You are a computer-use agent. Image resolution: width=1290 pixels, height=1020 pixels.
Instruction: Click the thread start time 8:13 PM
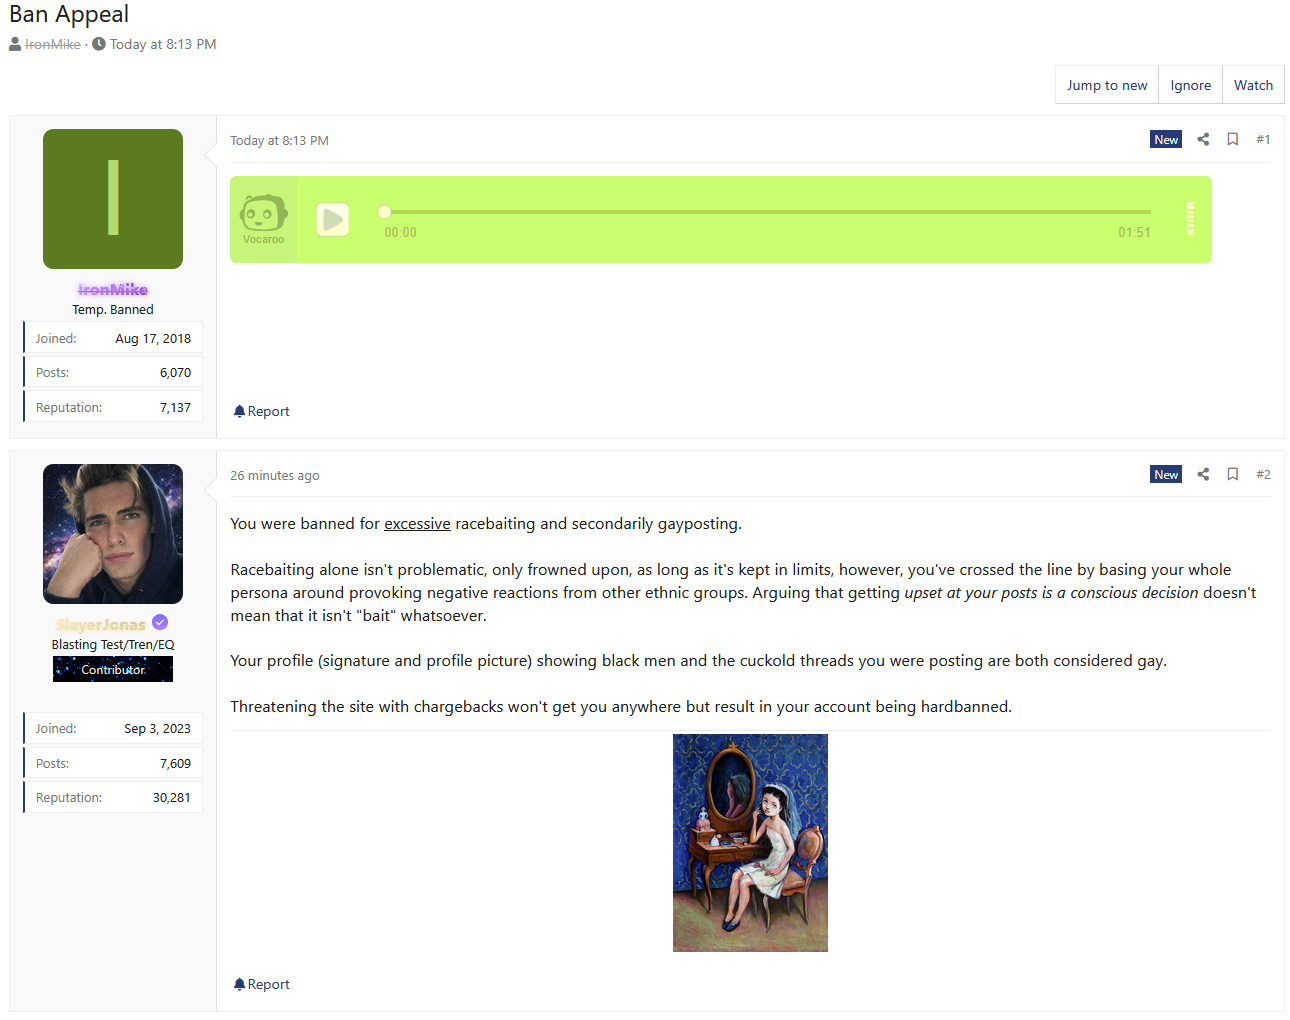click(x=163, y=44)
